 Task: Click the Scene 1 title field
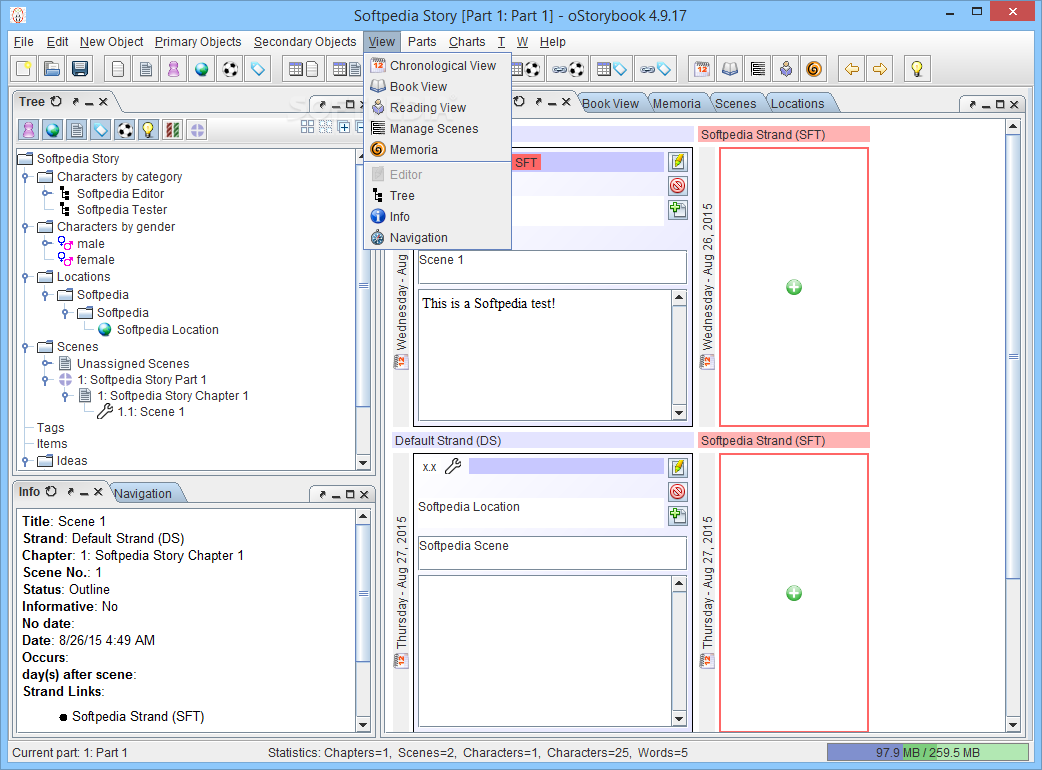552,267
